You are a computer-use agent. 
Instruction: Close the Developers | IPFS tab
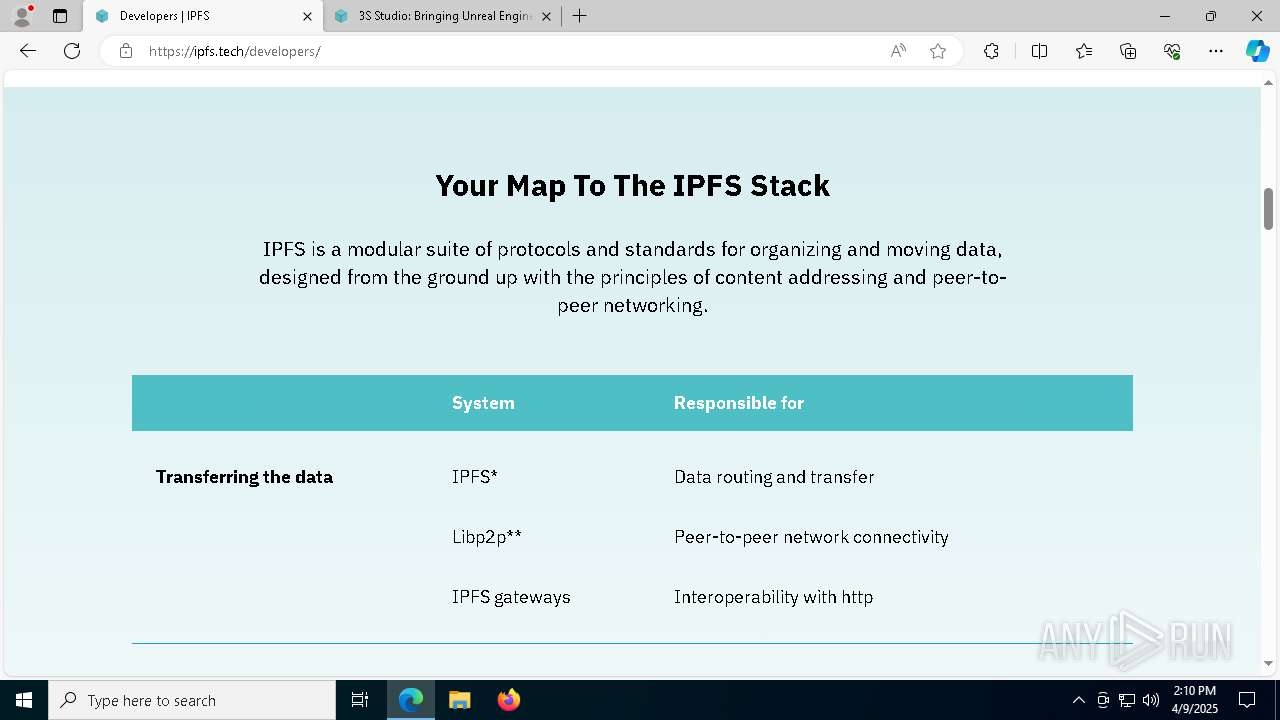(307, 16)
